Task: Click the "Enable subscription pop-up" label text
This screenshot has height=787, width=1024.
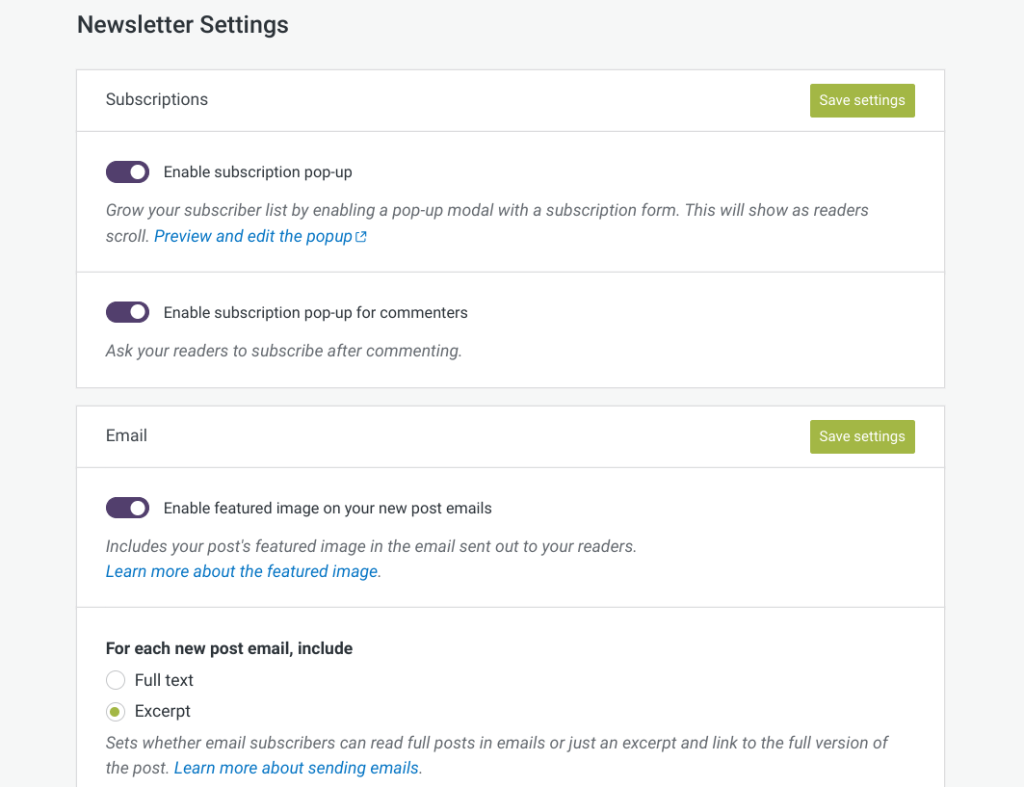Action: (258, 172)
